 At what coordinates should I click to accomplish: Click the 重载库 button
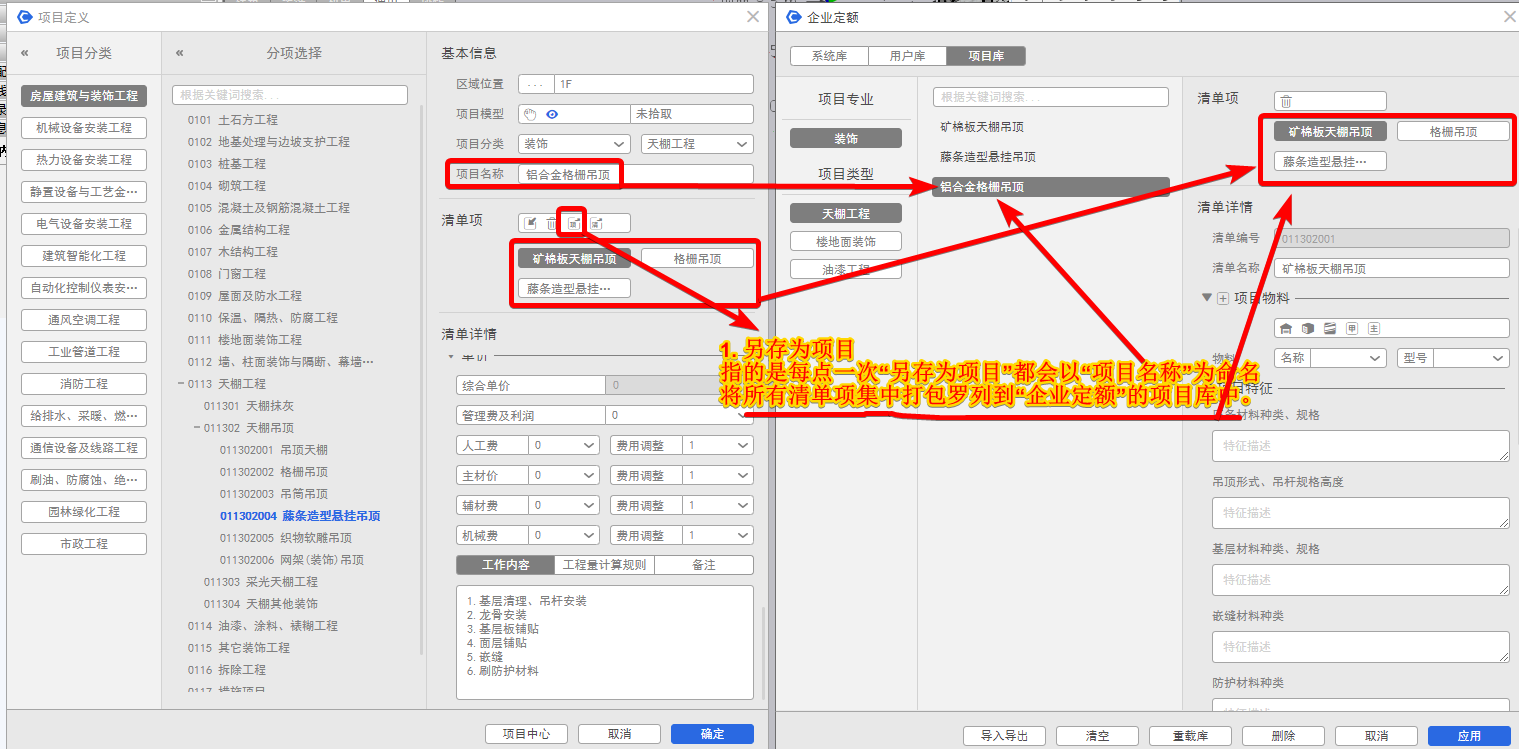(x=1190, y=736)
